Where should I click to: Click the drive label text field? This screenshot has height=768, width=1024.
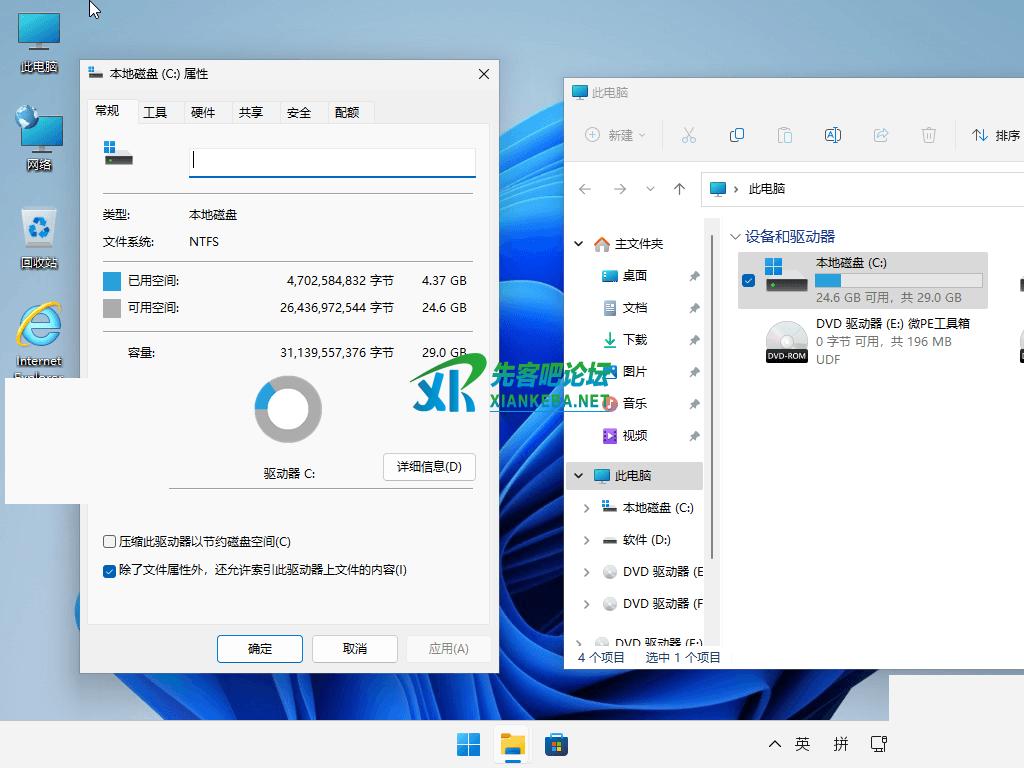pos(332,161)
